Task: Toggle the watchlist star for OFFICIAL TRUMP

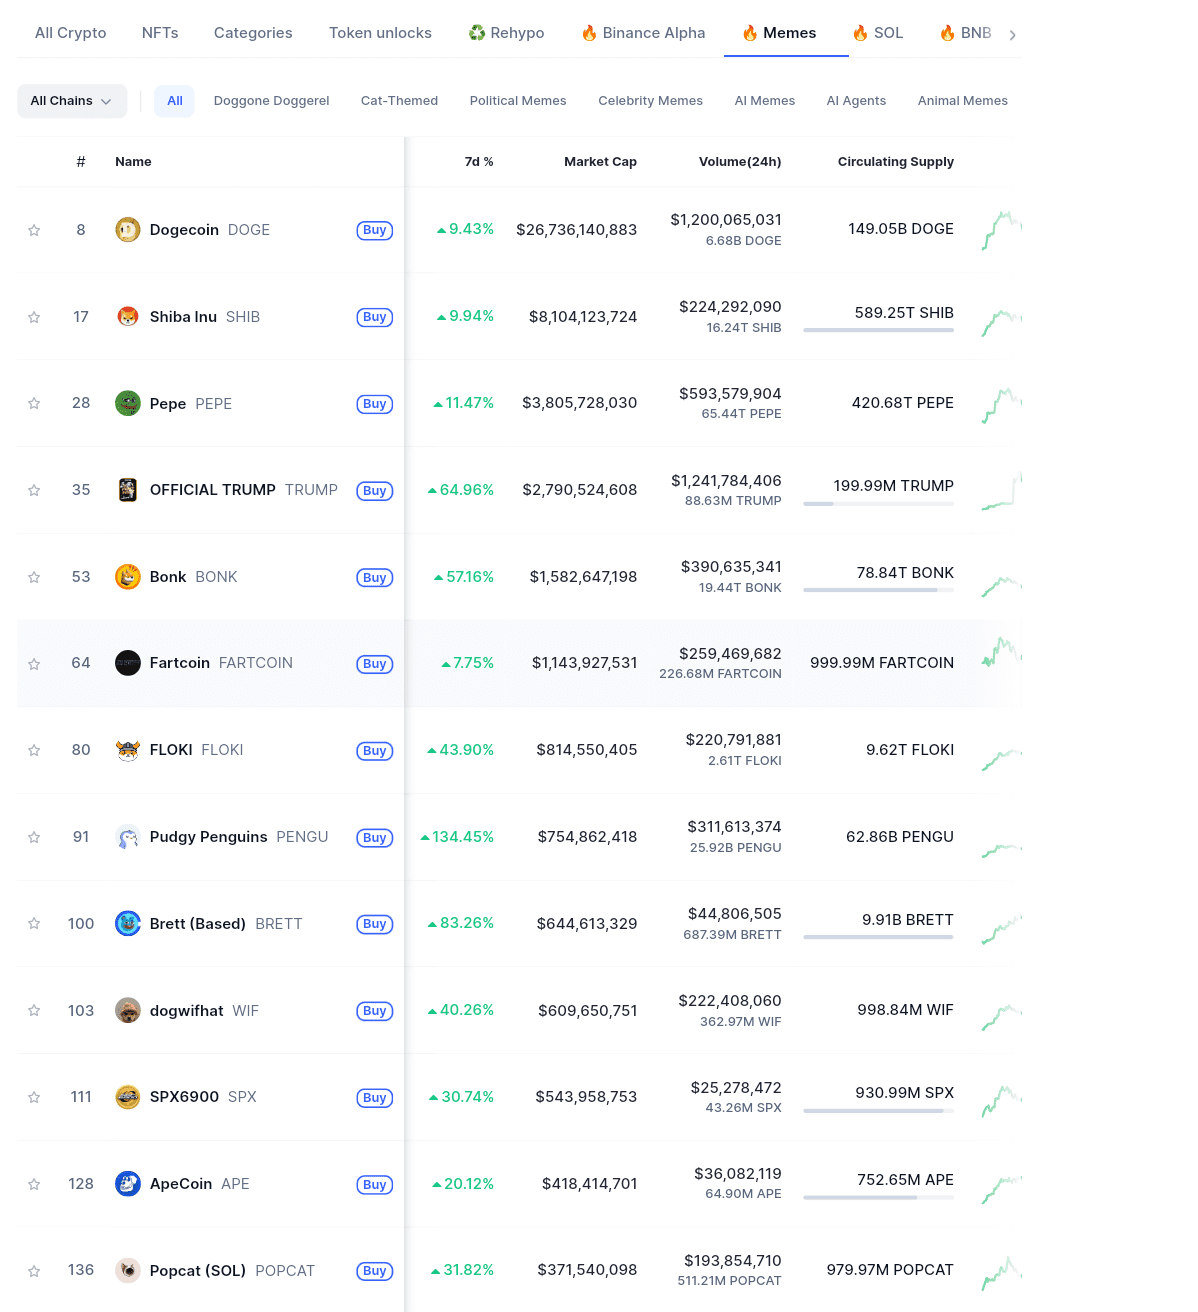Action: [34, 490]
